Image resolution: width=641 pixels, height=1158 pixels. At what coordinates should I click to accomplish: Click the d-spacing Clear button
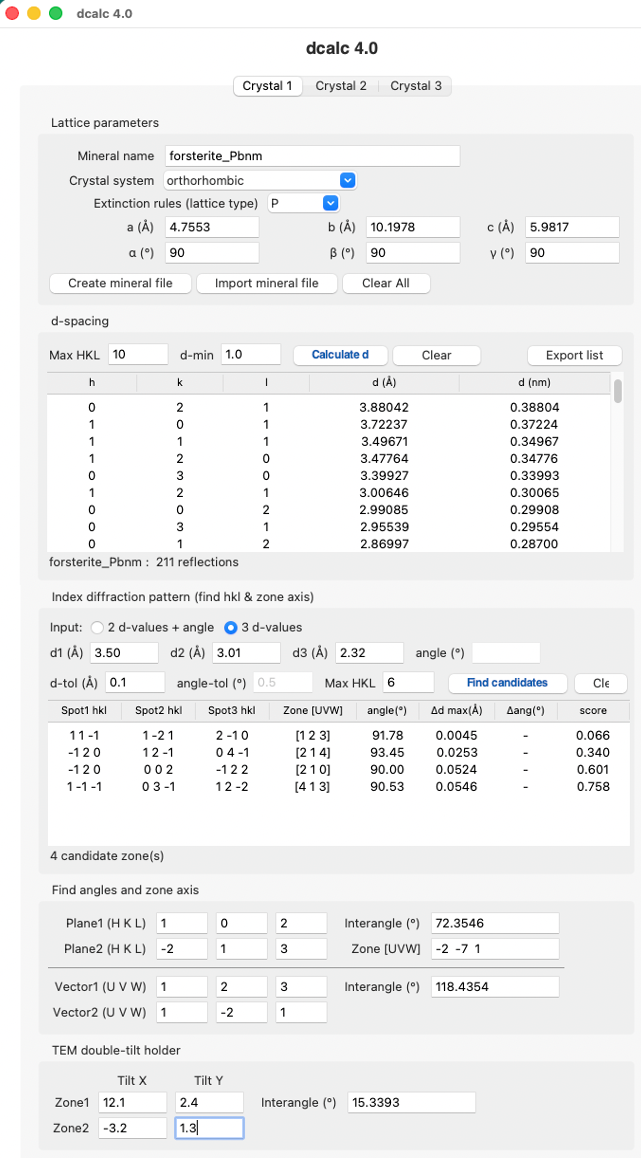[x=436, y=355]
